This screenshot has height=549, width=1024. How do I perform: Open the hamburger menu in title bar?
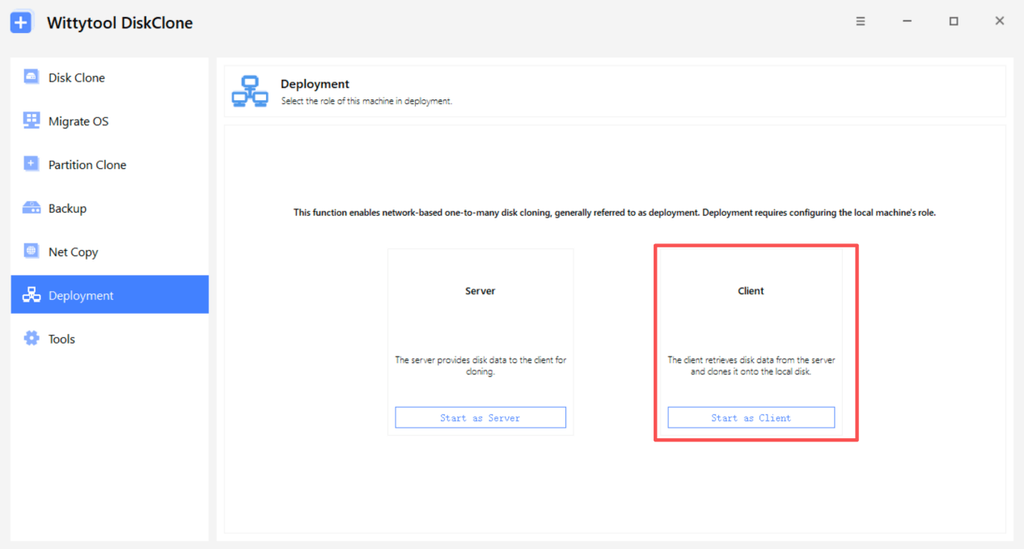(861, 22)
